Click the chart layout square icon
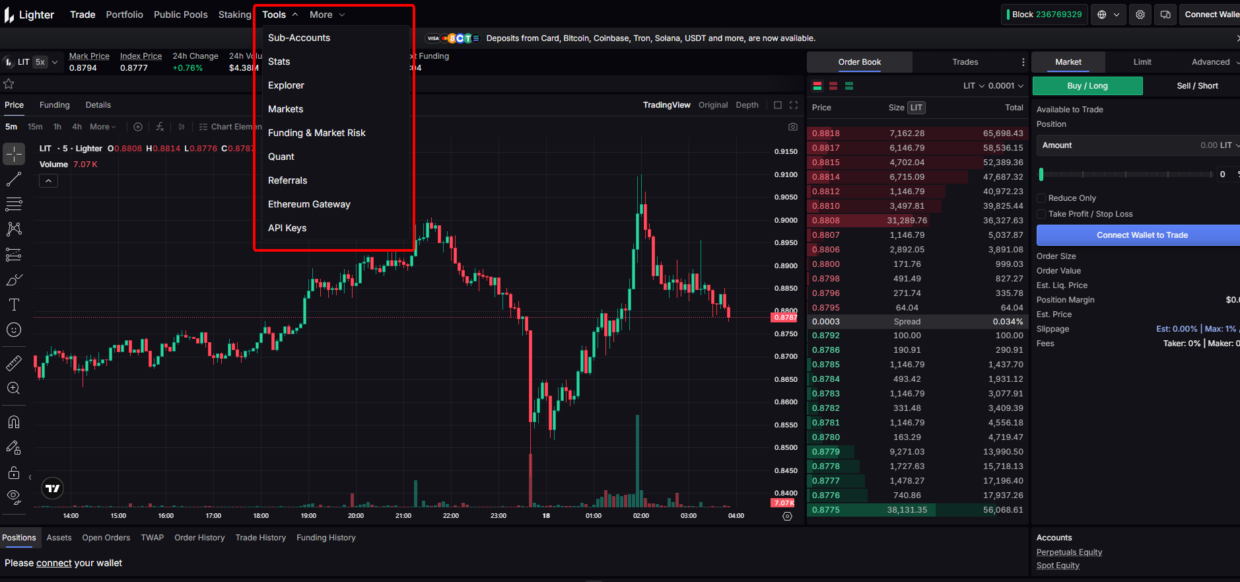This screenshot has height=582, width=1240. click(778, 105)
